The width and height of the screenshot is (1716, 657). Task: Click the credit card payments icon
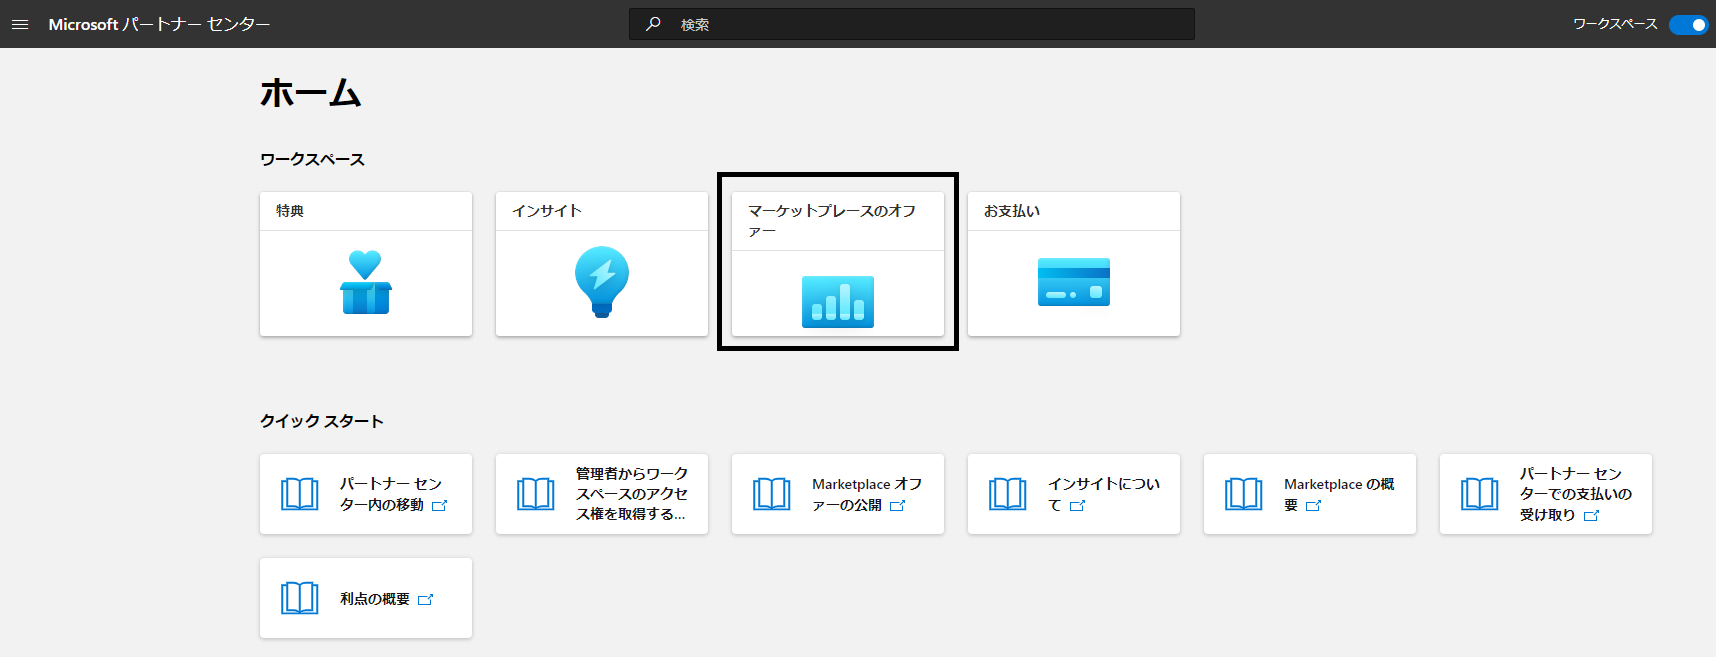(x=1074, y=282)
